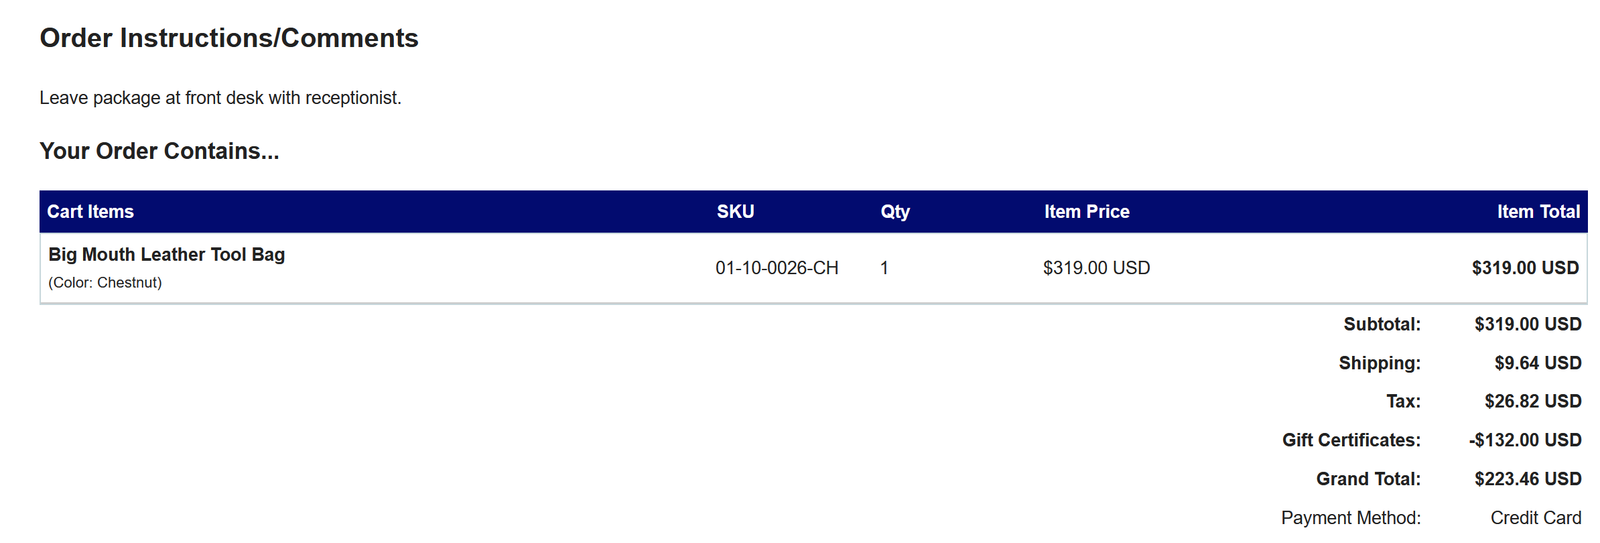Screen dimensions: 1600x543
Task: Click the Color: Chestnut option text
Action: click(x=105, y=283)
